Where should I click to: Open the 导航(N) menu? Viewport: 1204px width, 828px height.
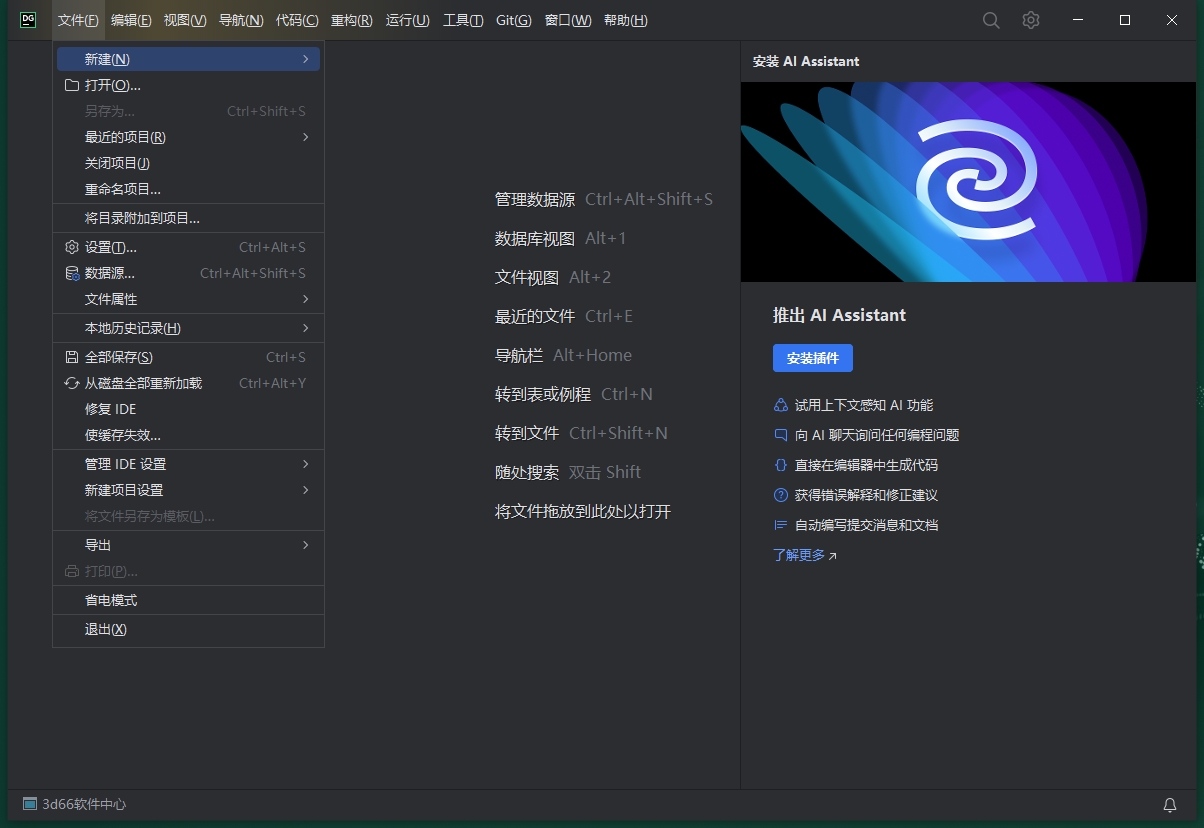click(x=241, y=20)
